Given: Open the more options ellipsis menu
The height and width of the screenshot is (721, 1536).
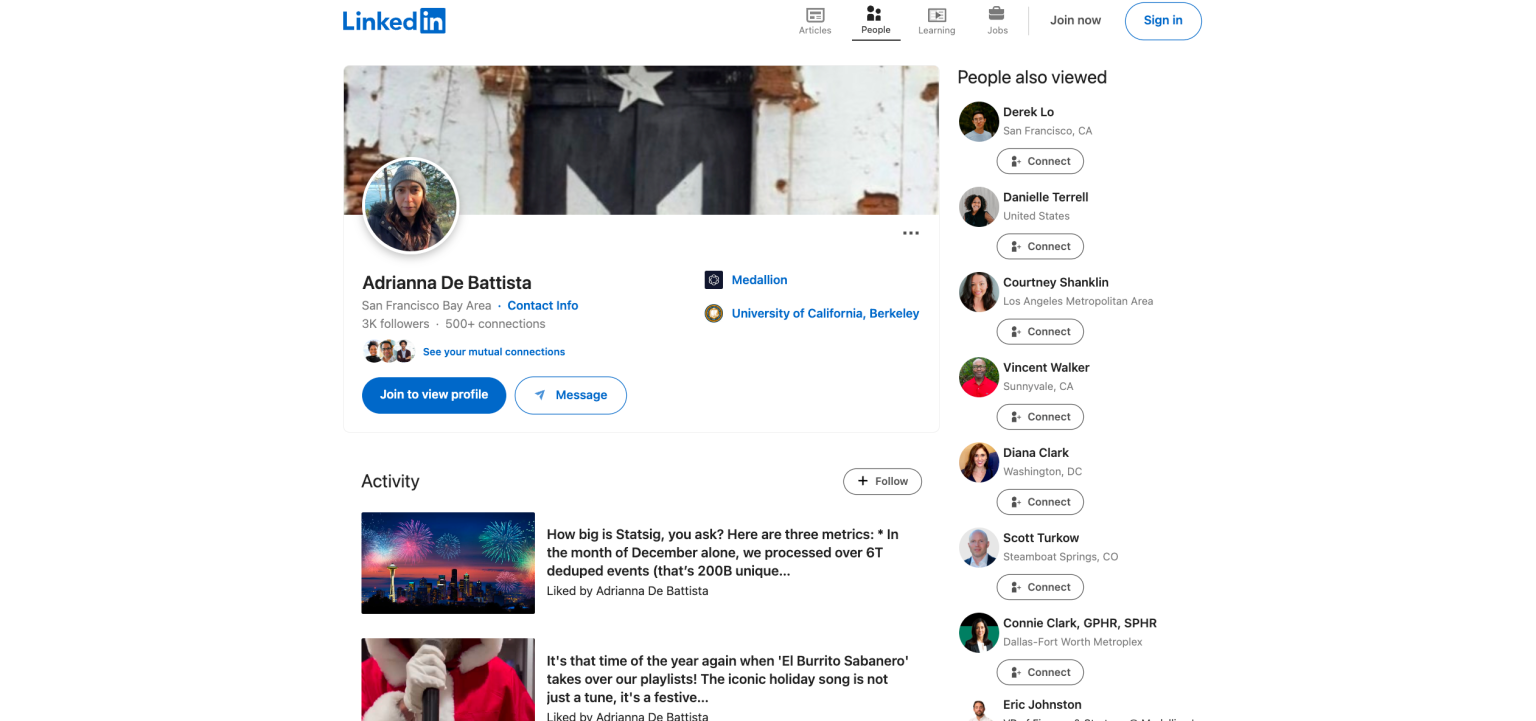Looking at the screenshot, I should pos(911,232).
